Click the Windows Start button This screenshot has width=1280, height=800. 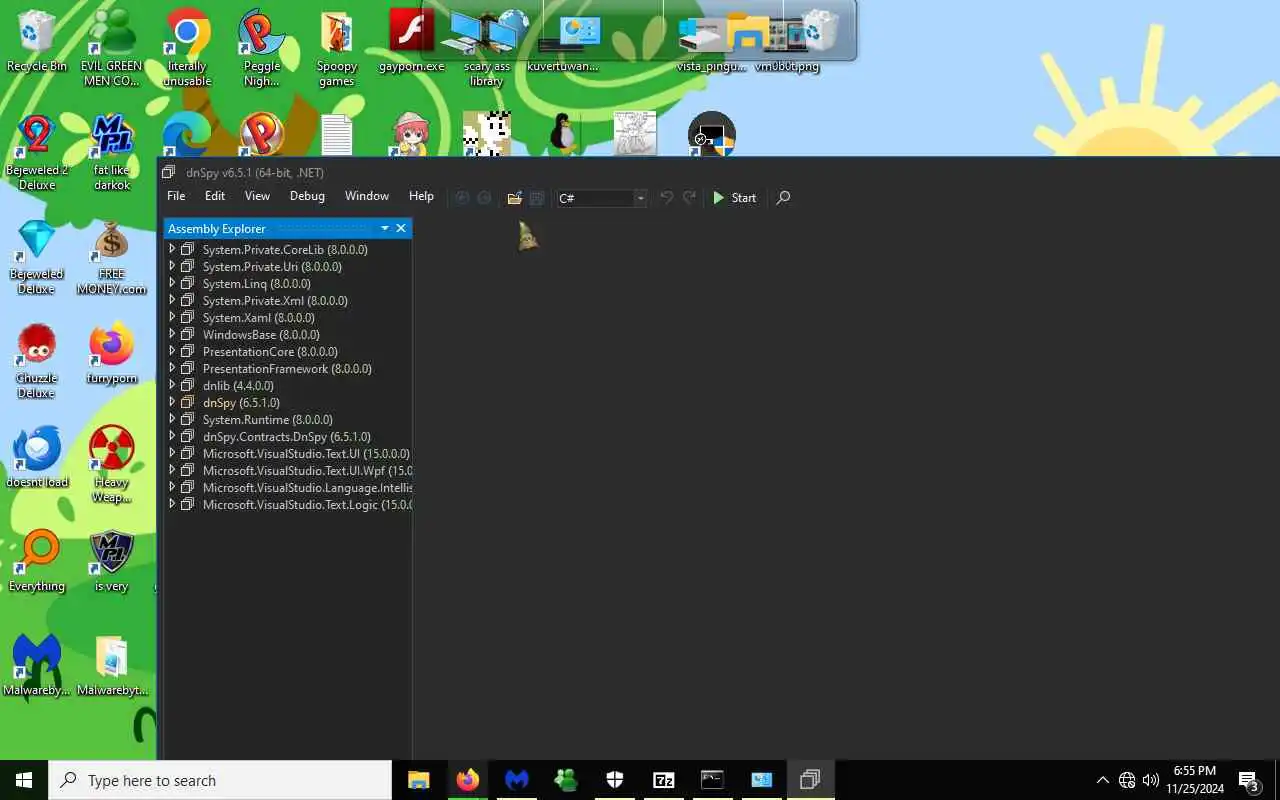coord(24,780)
